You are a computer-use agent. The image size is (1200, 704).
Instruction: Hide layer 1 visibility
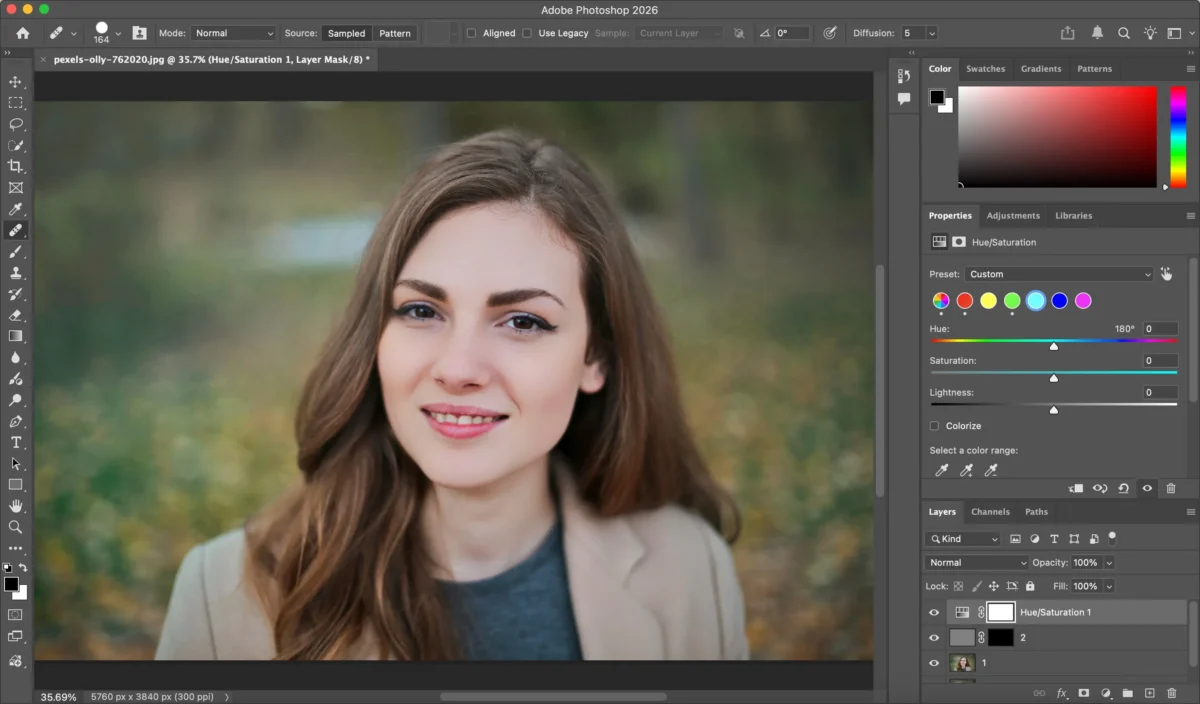pos(933,662)
